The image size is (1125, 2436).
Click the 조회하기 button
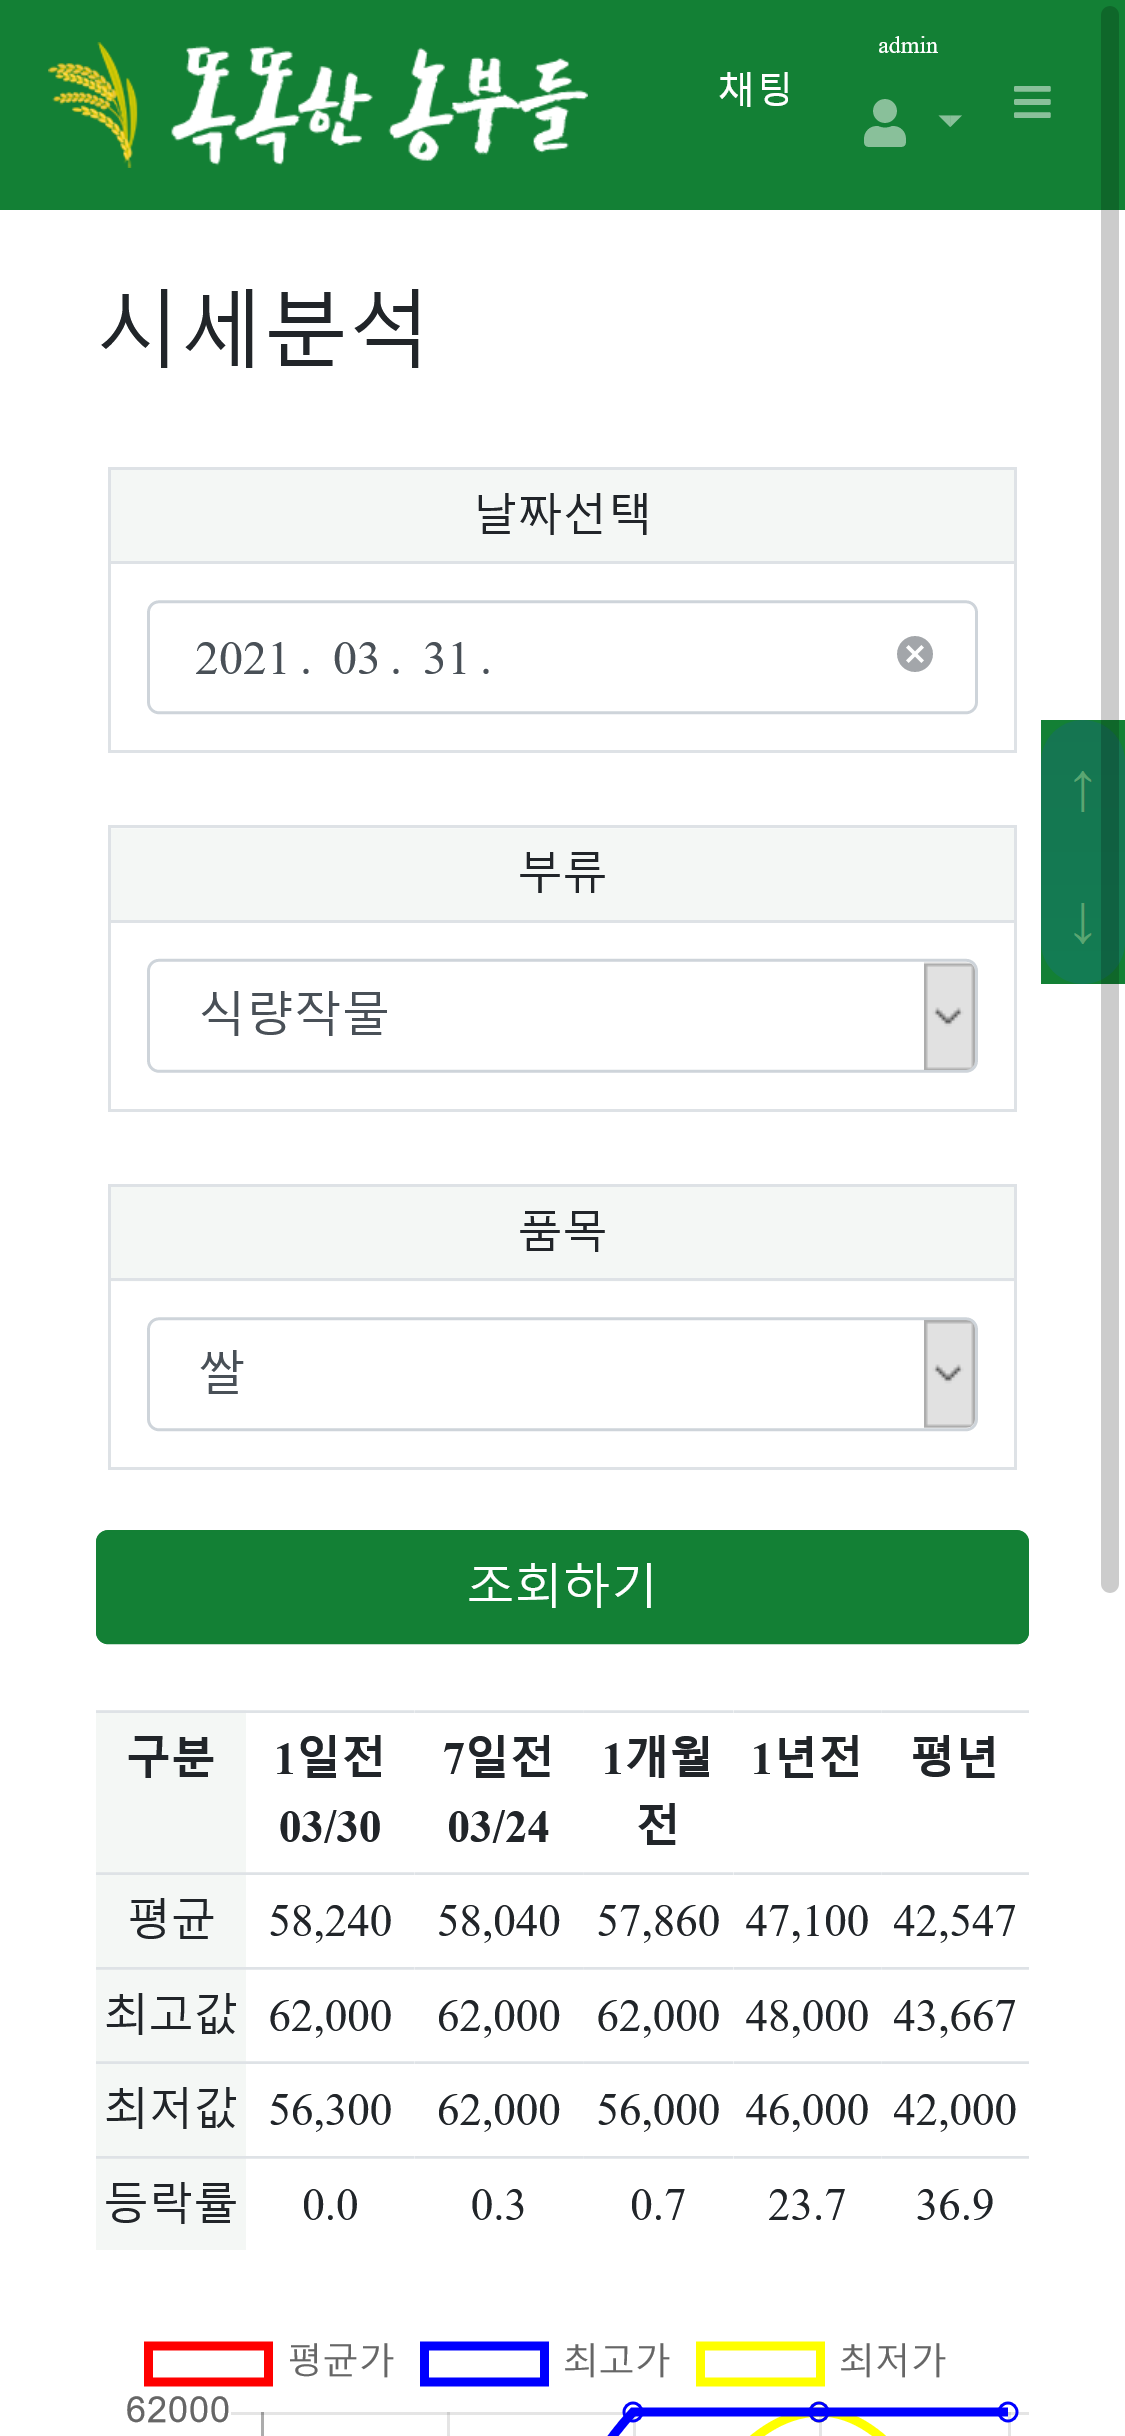[x=562, y=1587]
